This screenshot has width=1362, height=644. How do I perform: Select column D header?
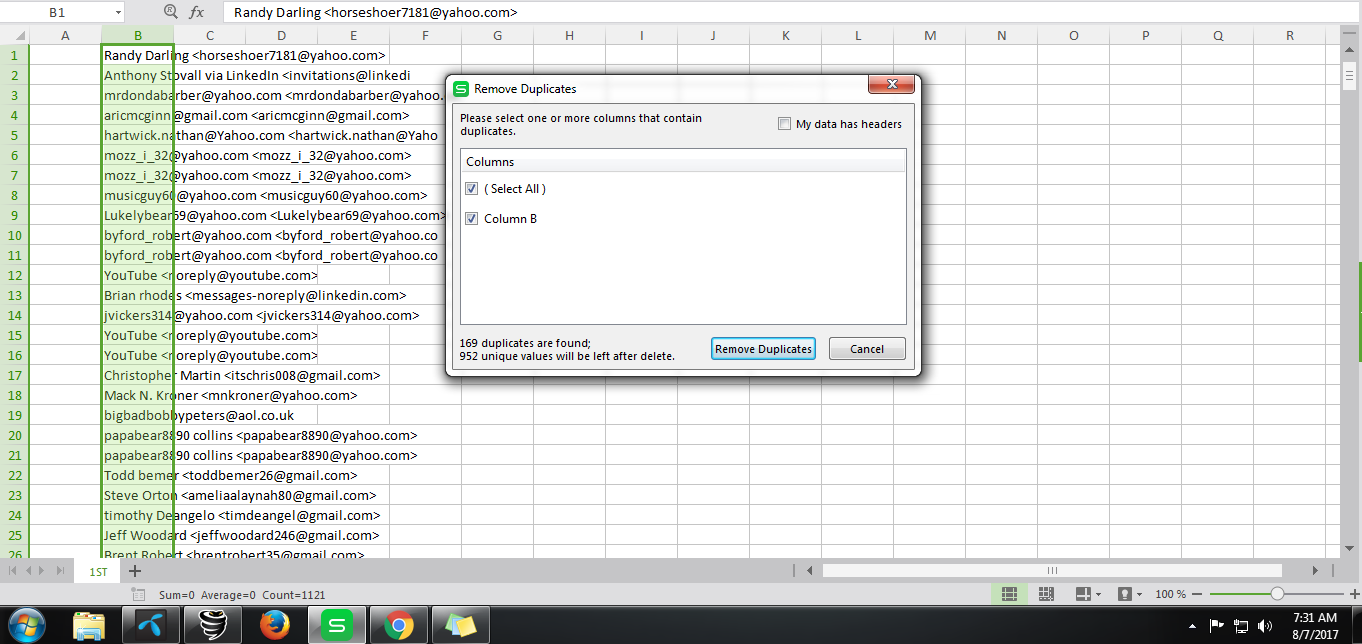282,36
